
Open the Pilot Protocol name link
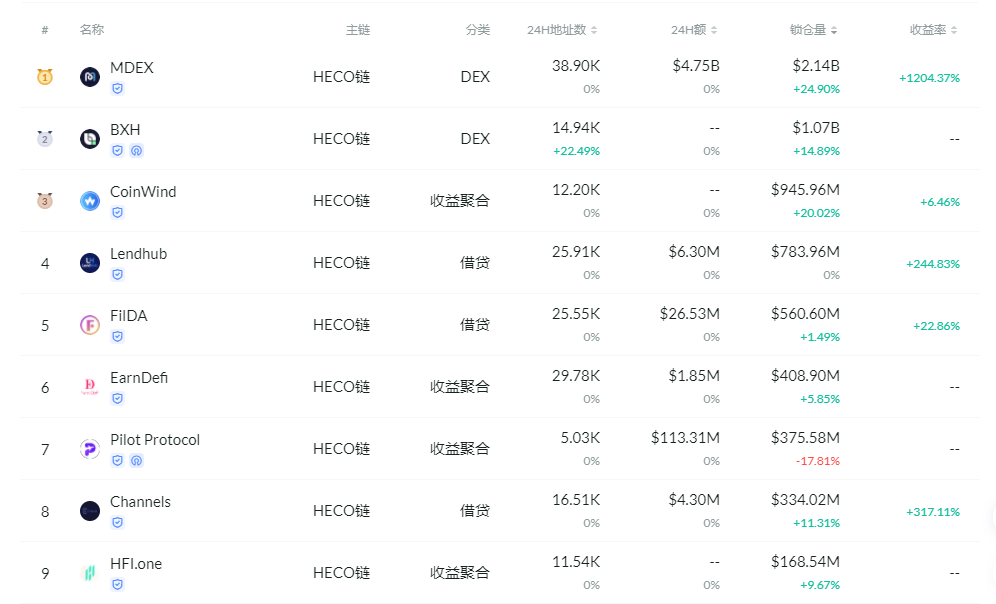click(x=158, y=439)
